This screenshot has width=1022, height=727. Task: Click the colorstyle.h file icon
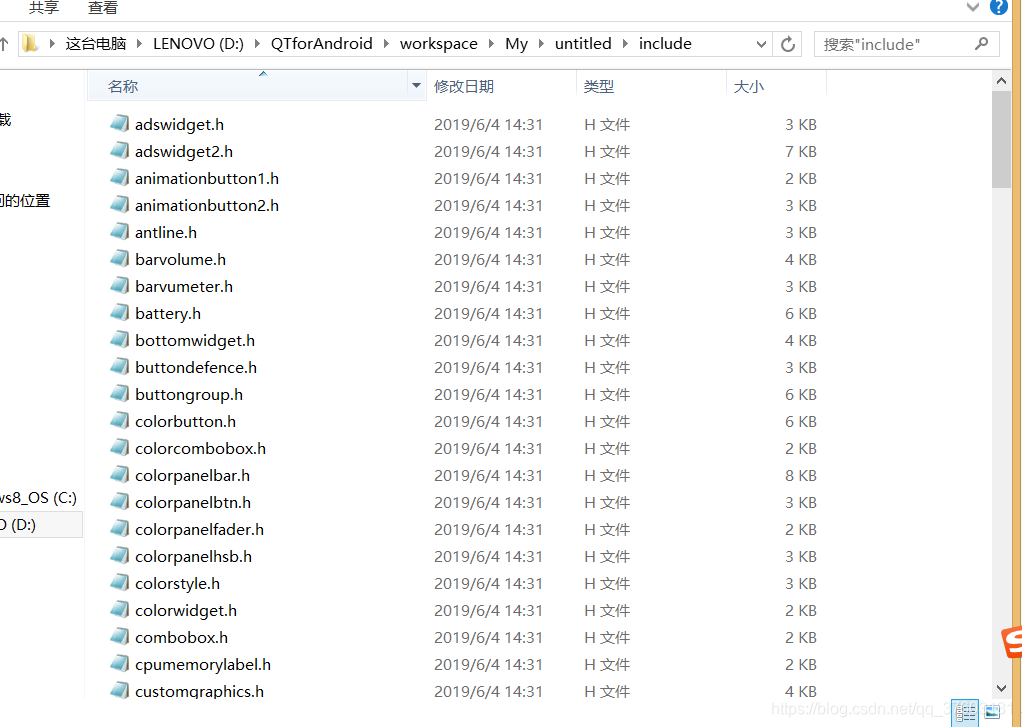coord(119,583)
